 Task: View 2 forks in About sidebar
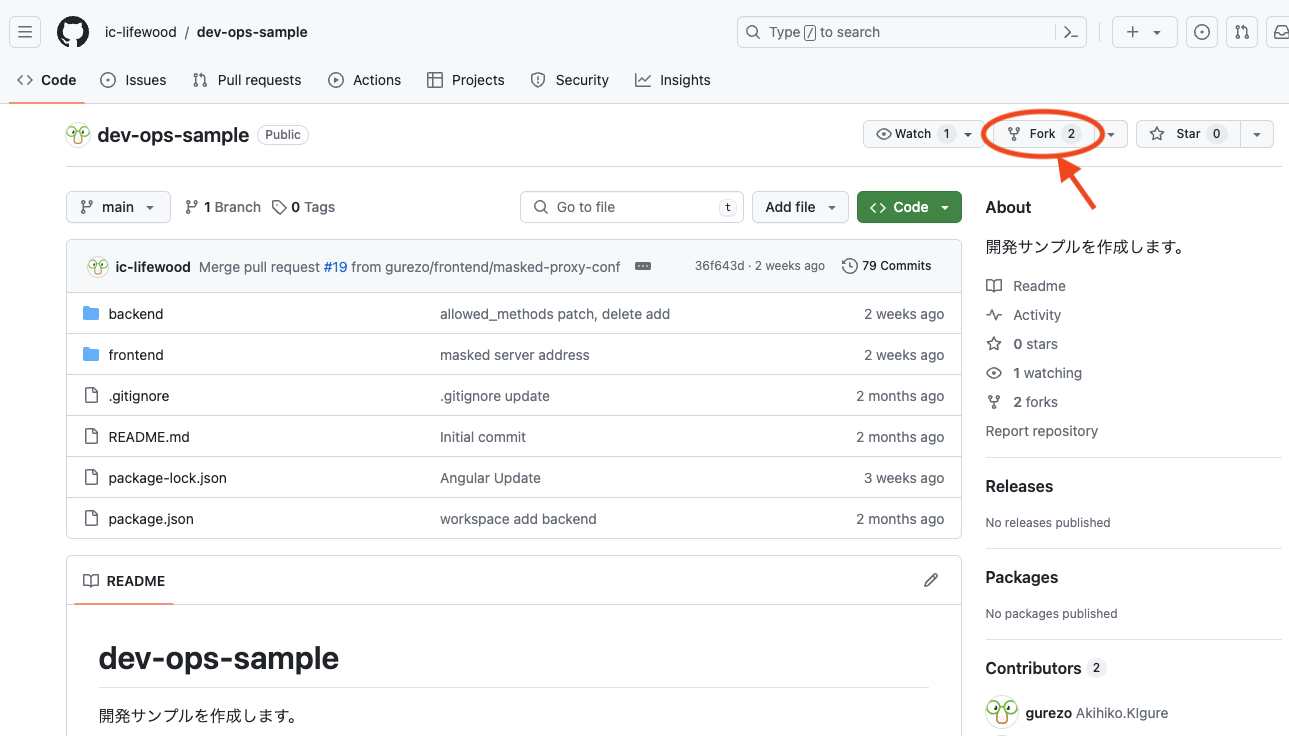pyautogui.click(x=1022, y=402)
